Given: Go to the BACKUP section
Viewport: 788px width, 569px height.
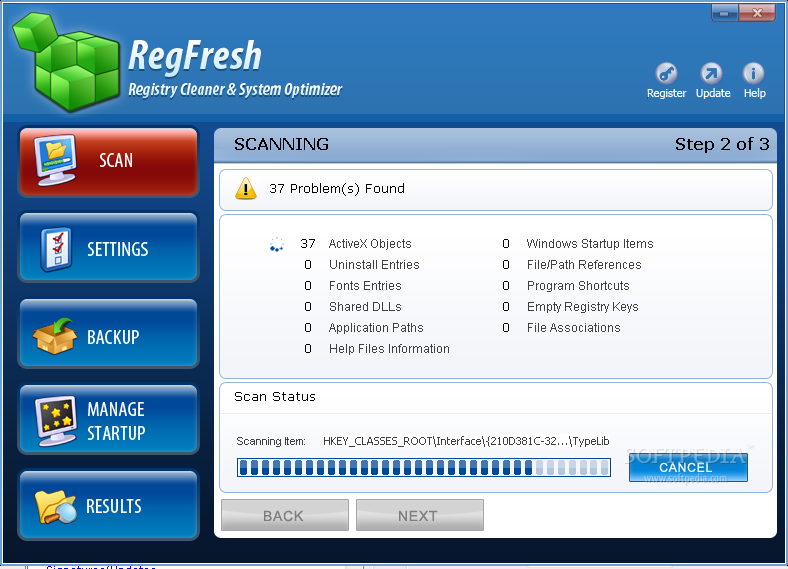Looking at the screenshot, I should pyautogui.click(x=109, y=333).
